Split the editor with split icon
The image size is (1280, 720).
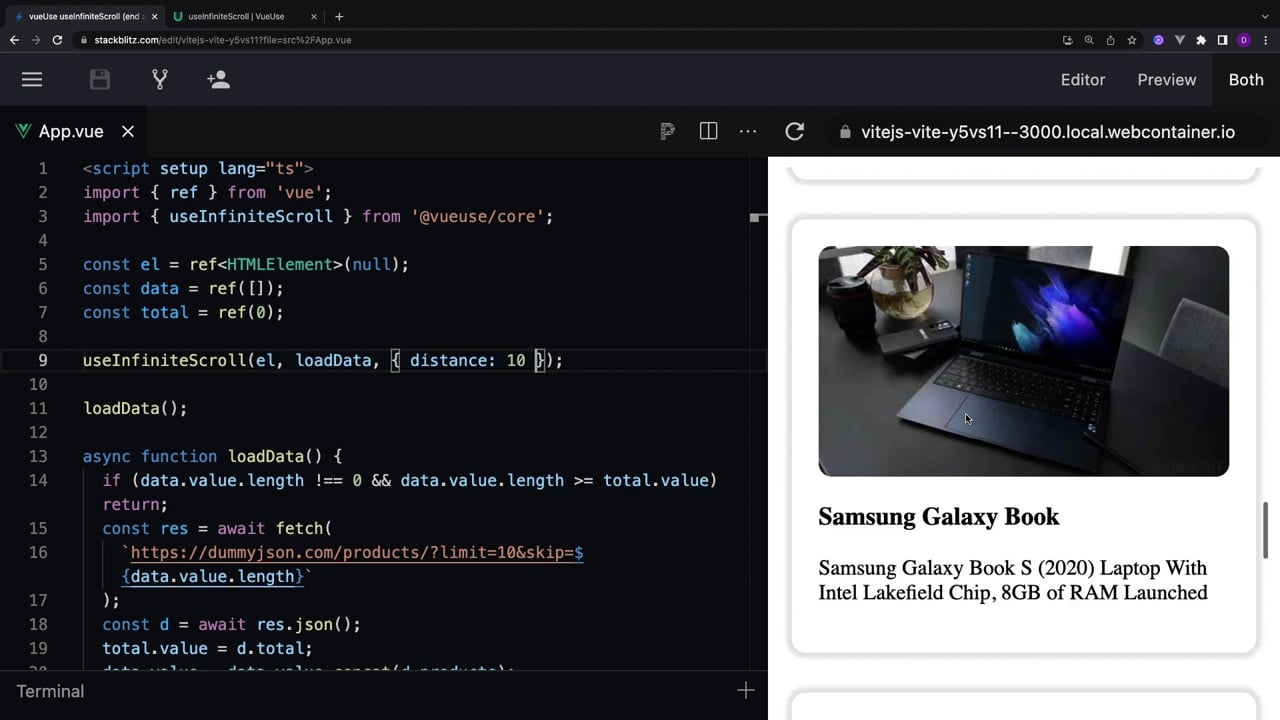(708, 131)
